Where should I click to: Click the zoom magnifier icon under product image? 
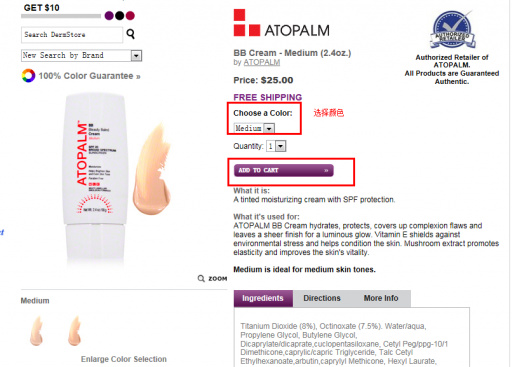tap(201, 278)
